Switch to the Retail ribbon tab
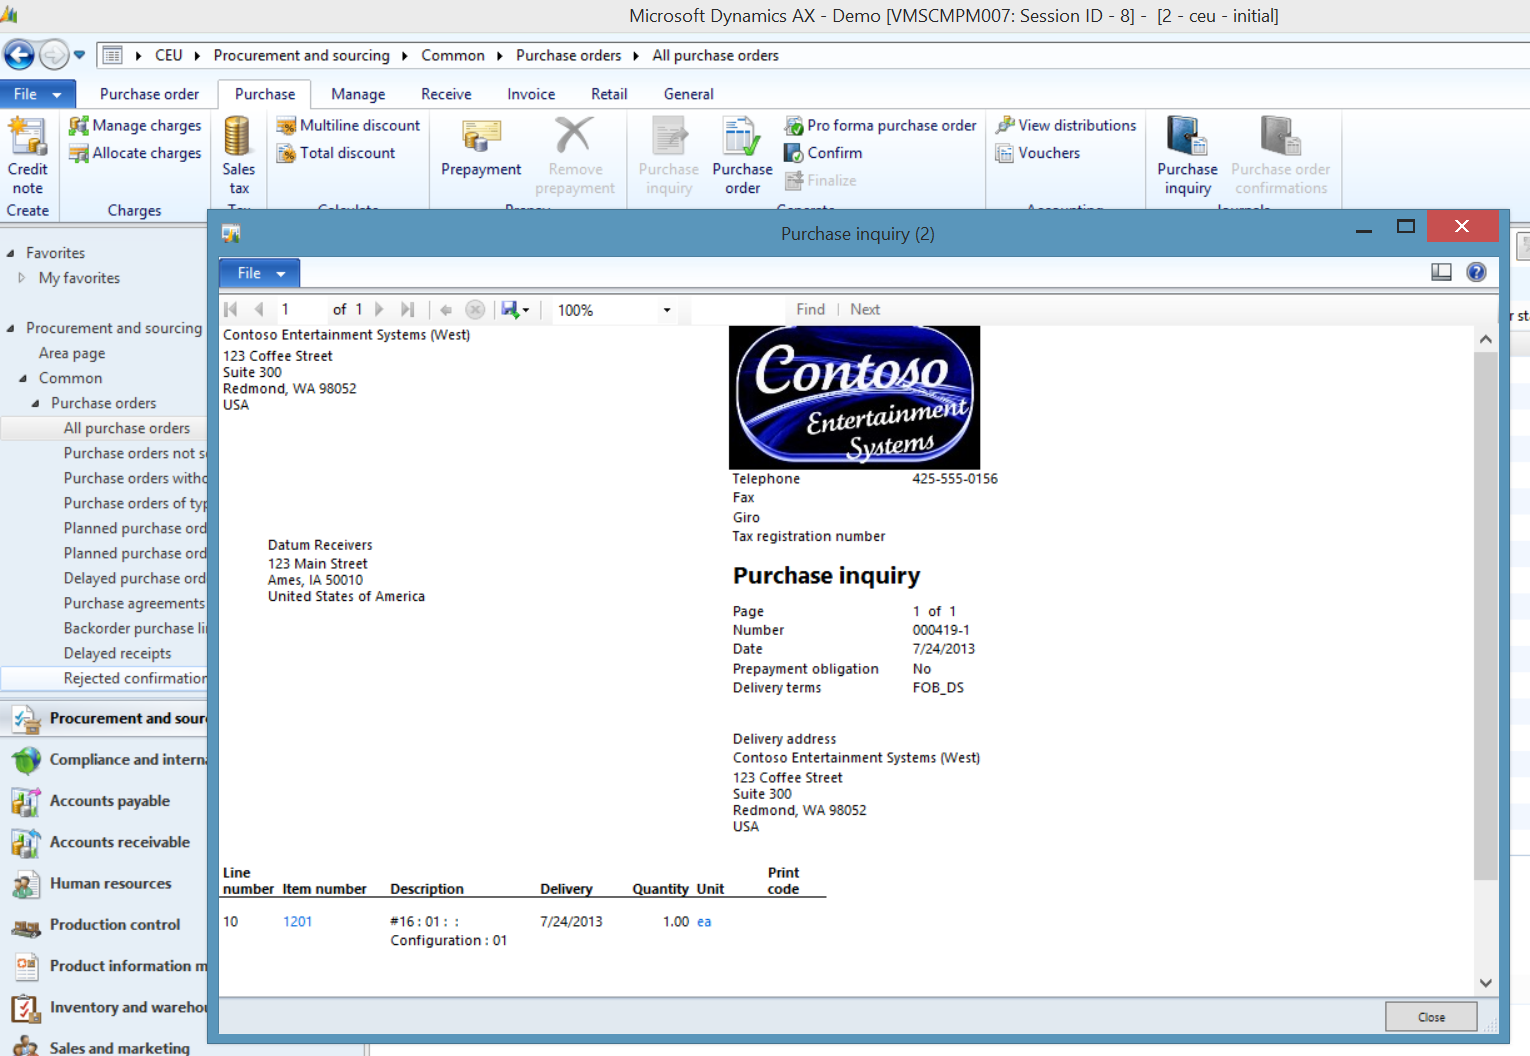This screenshot has width=1530, height=1056. coord(609,93)
